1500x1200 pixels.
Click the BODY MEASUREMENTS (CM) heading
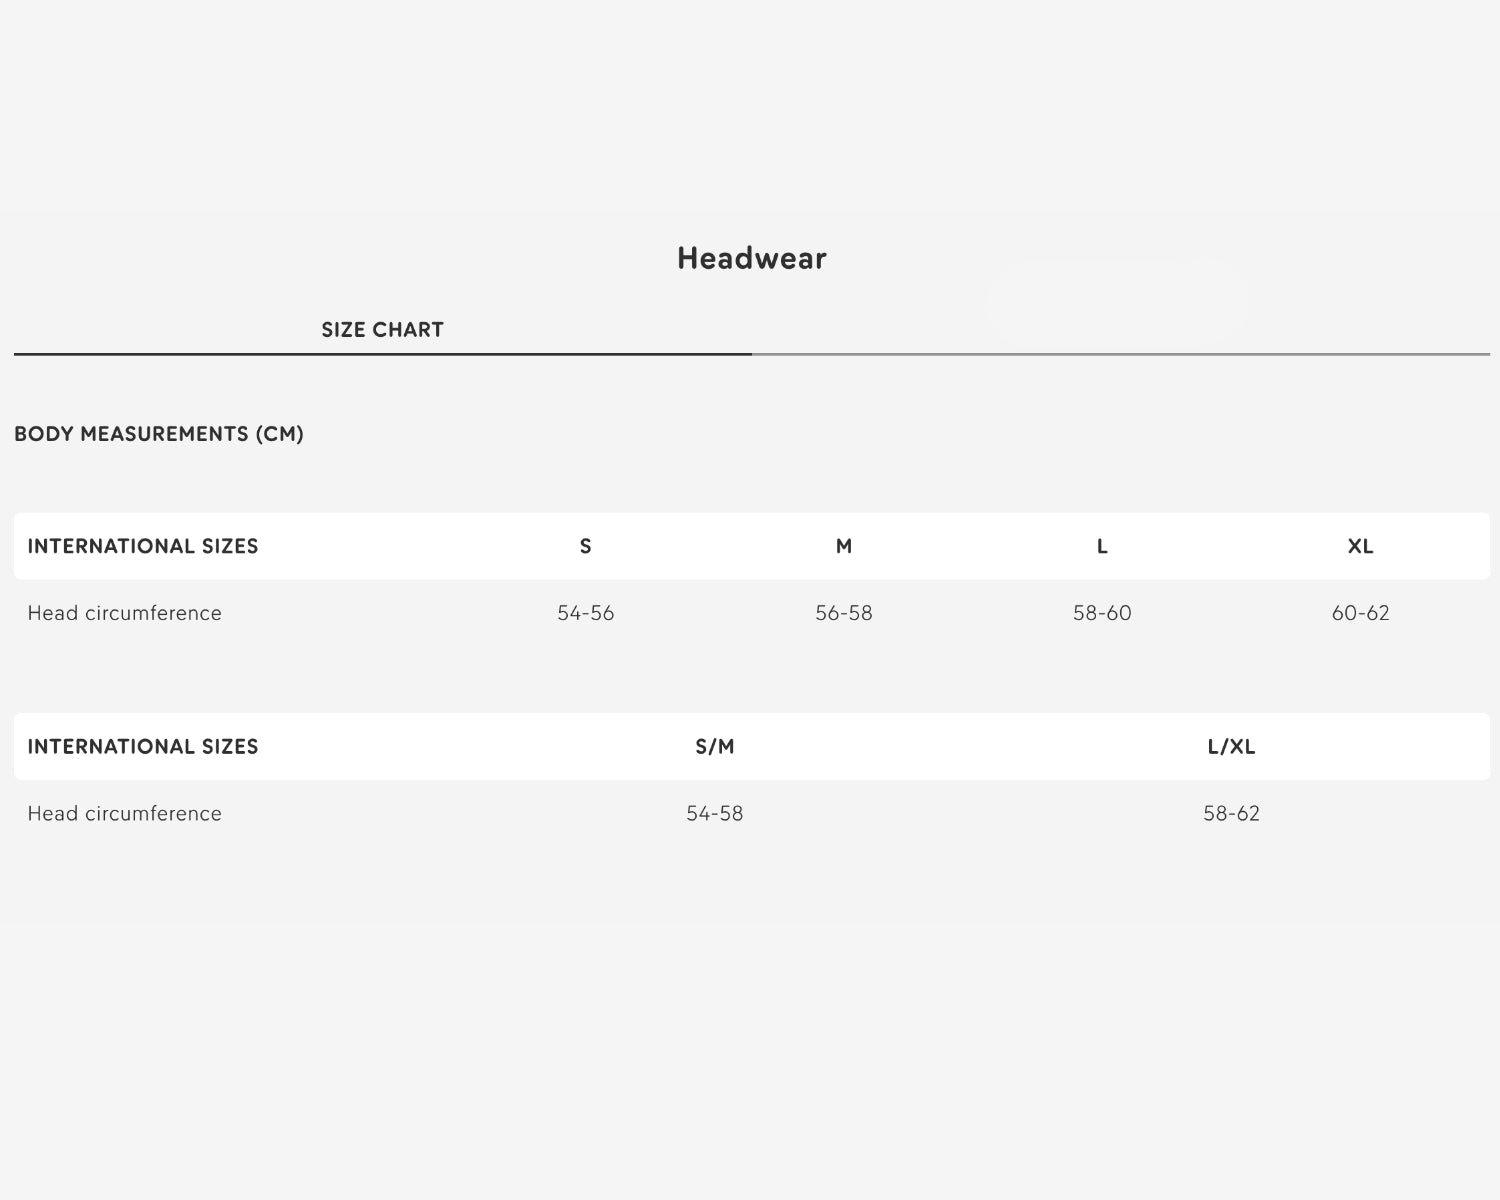point(159,434)
